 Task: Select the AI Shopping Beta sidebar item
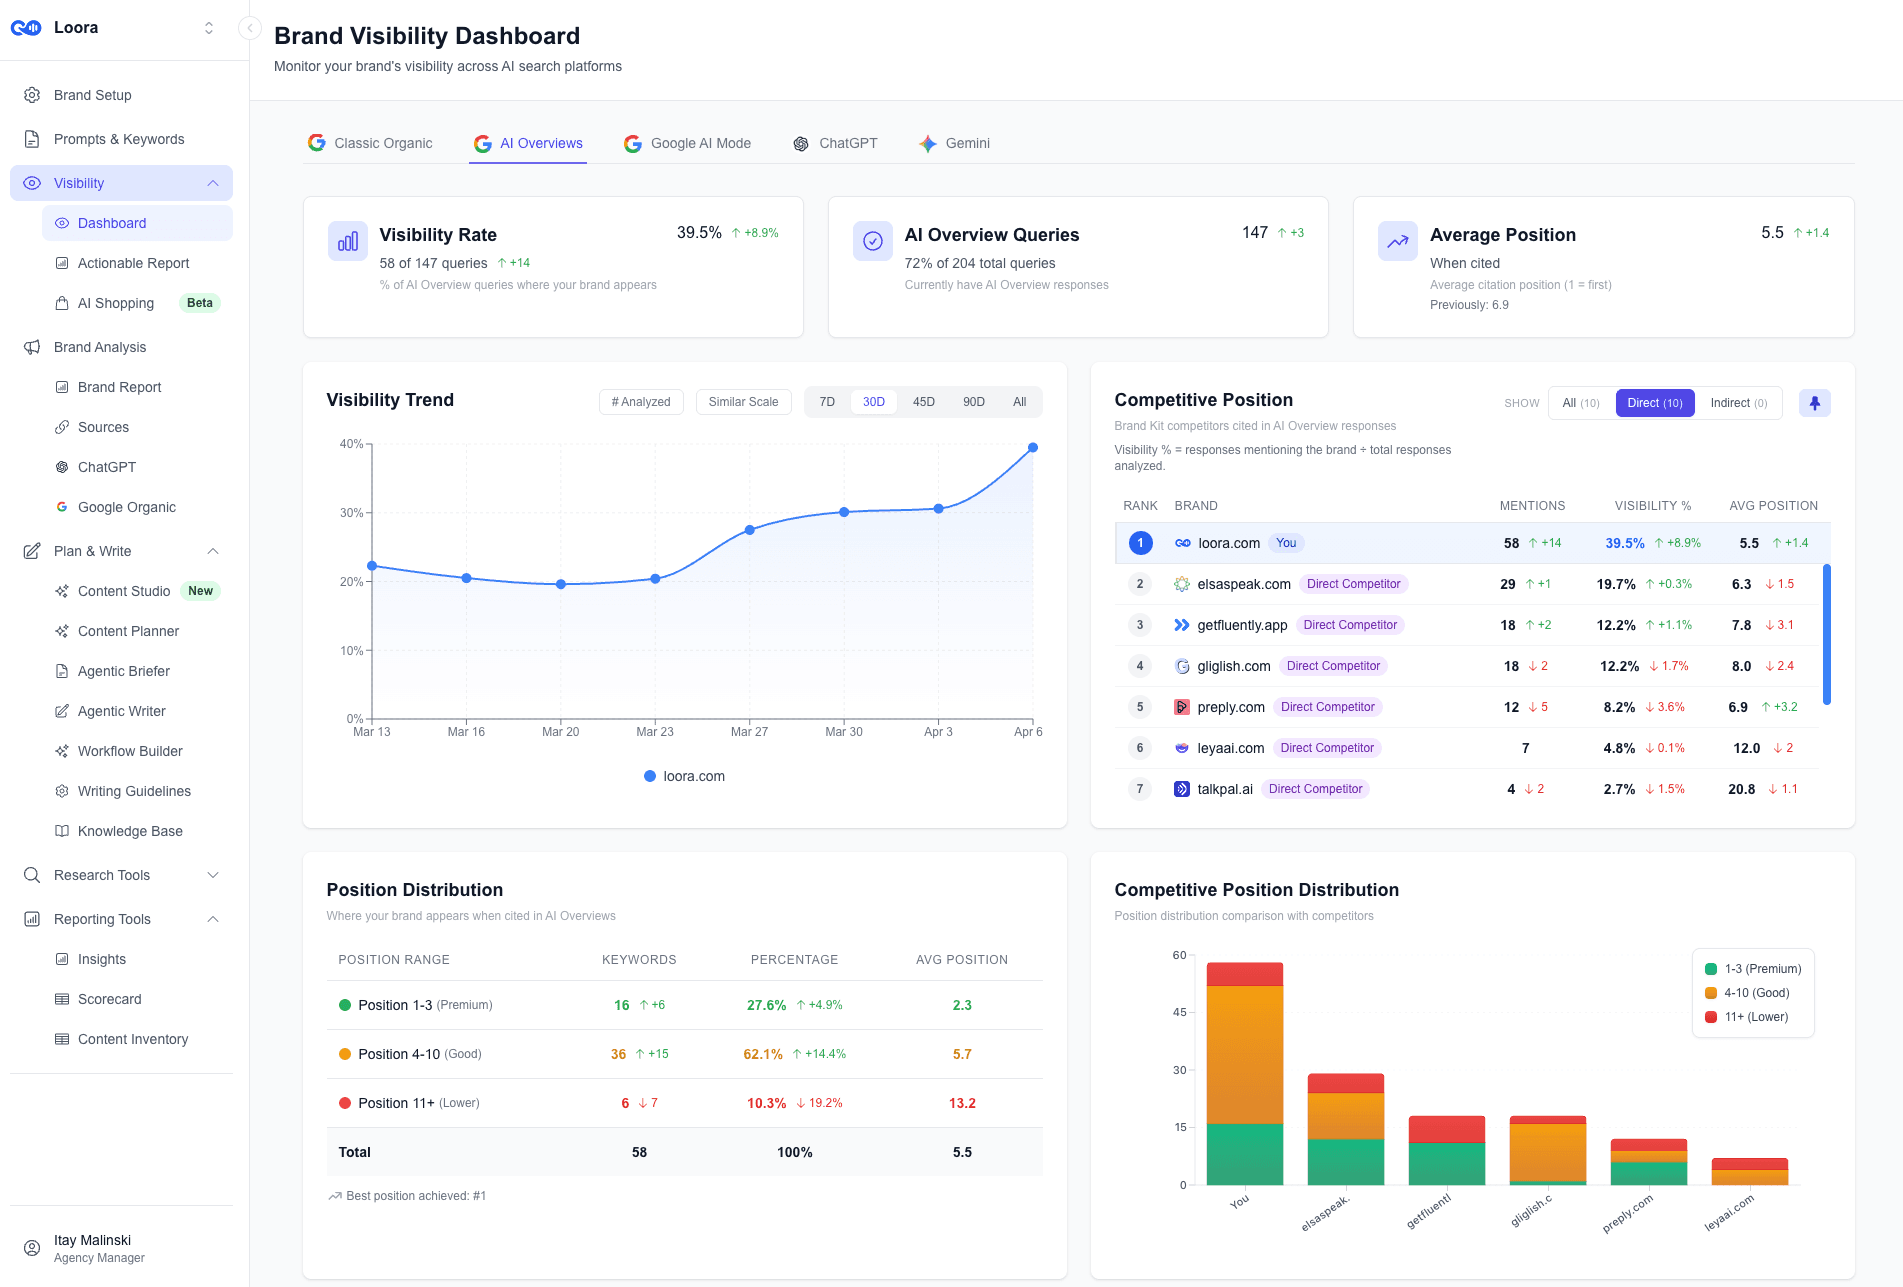[x=115, y=303]
